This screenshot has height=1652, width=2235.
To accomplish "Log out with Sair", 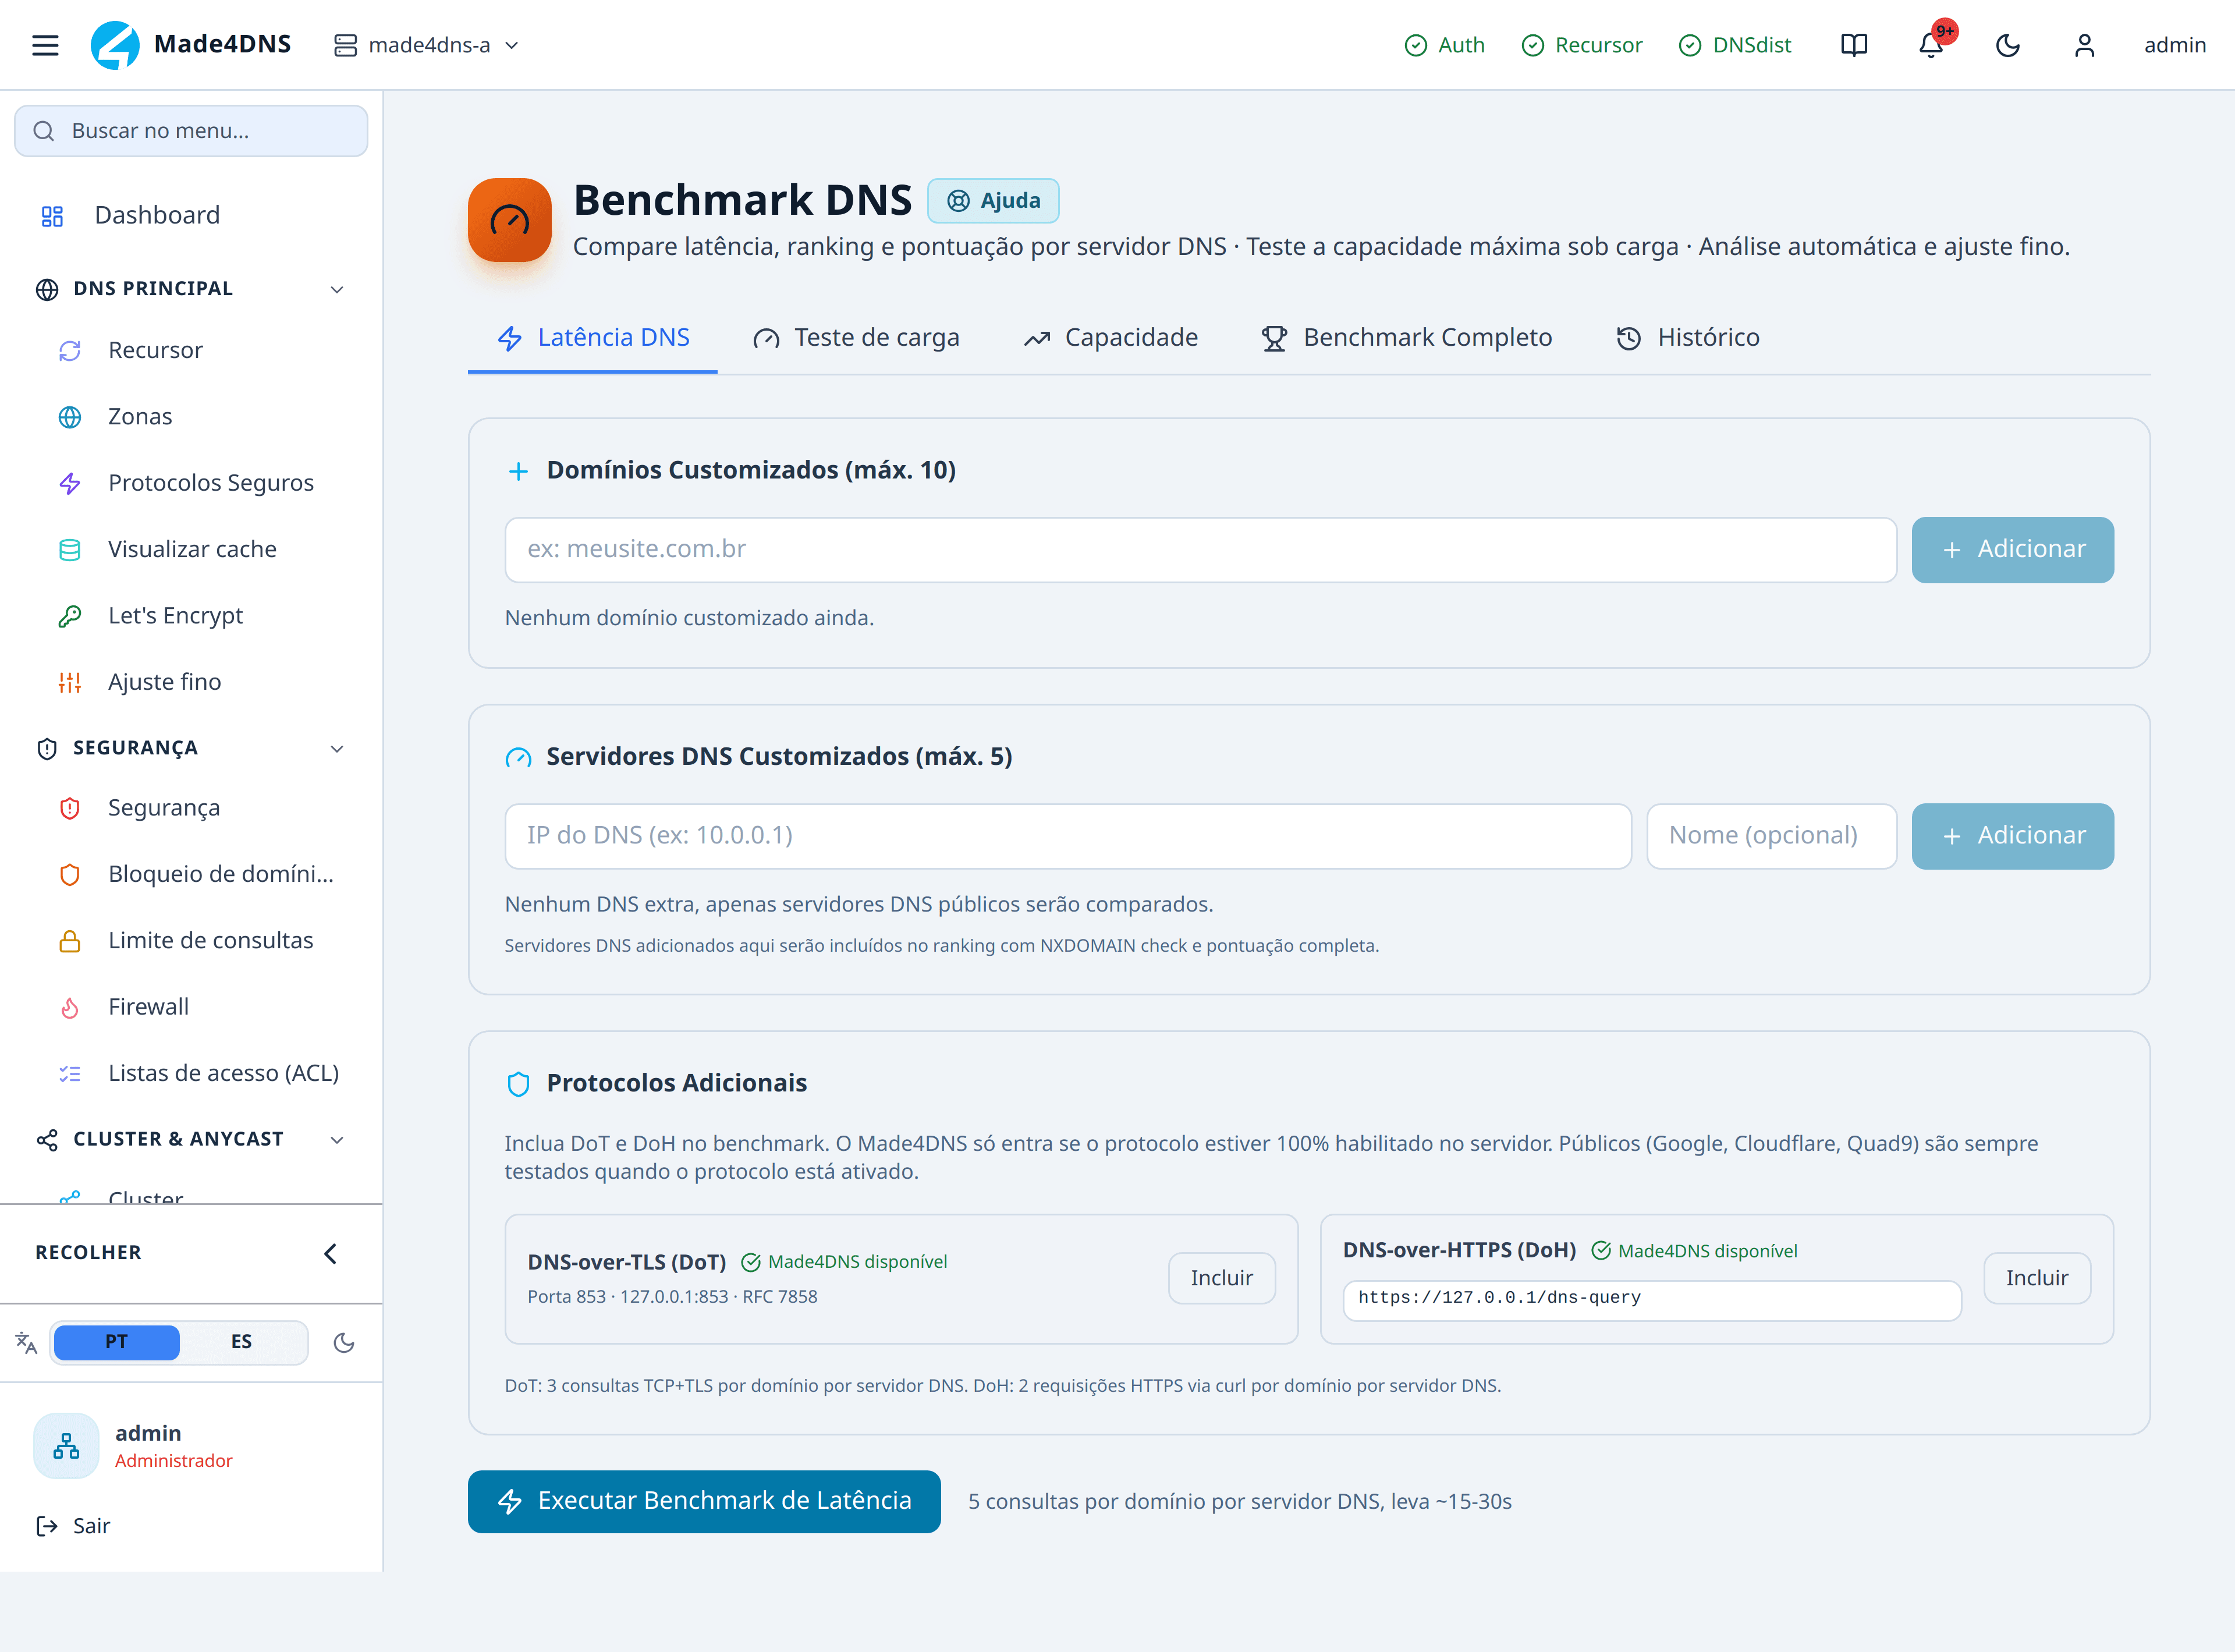I will pyautogui.click(x=73, y=1526).
